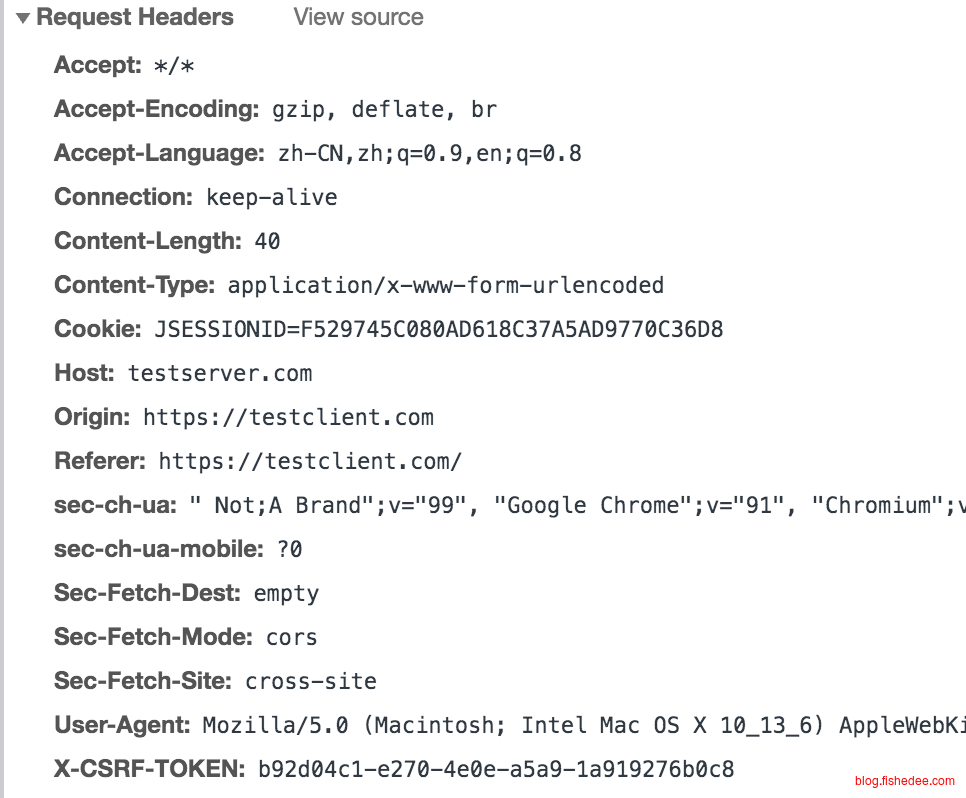Select the Connection keep-alive value

click(271, 198)
